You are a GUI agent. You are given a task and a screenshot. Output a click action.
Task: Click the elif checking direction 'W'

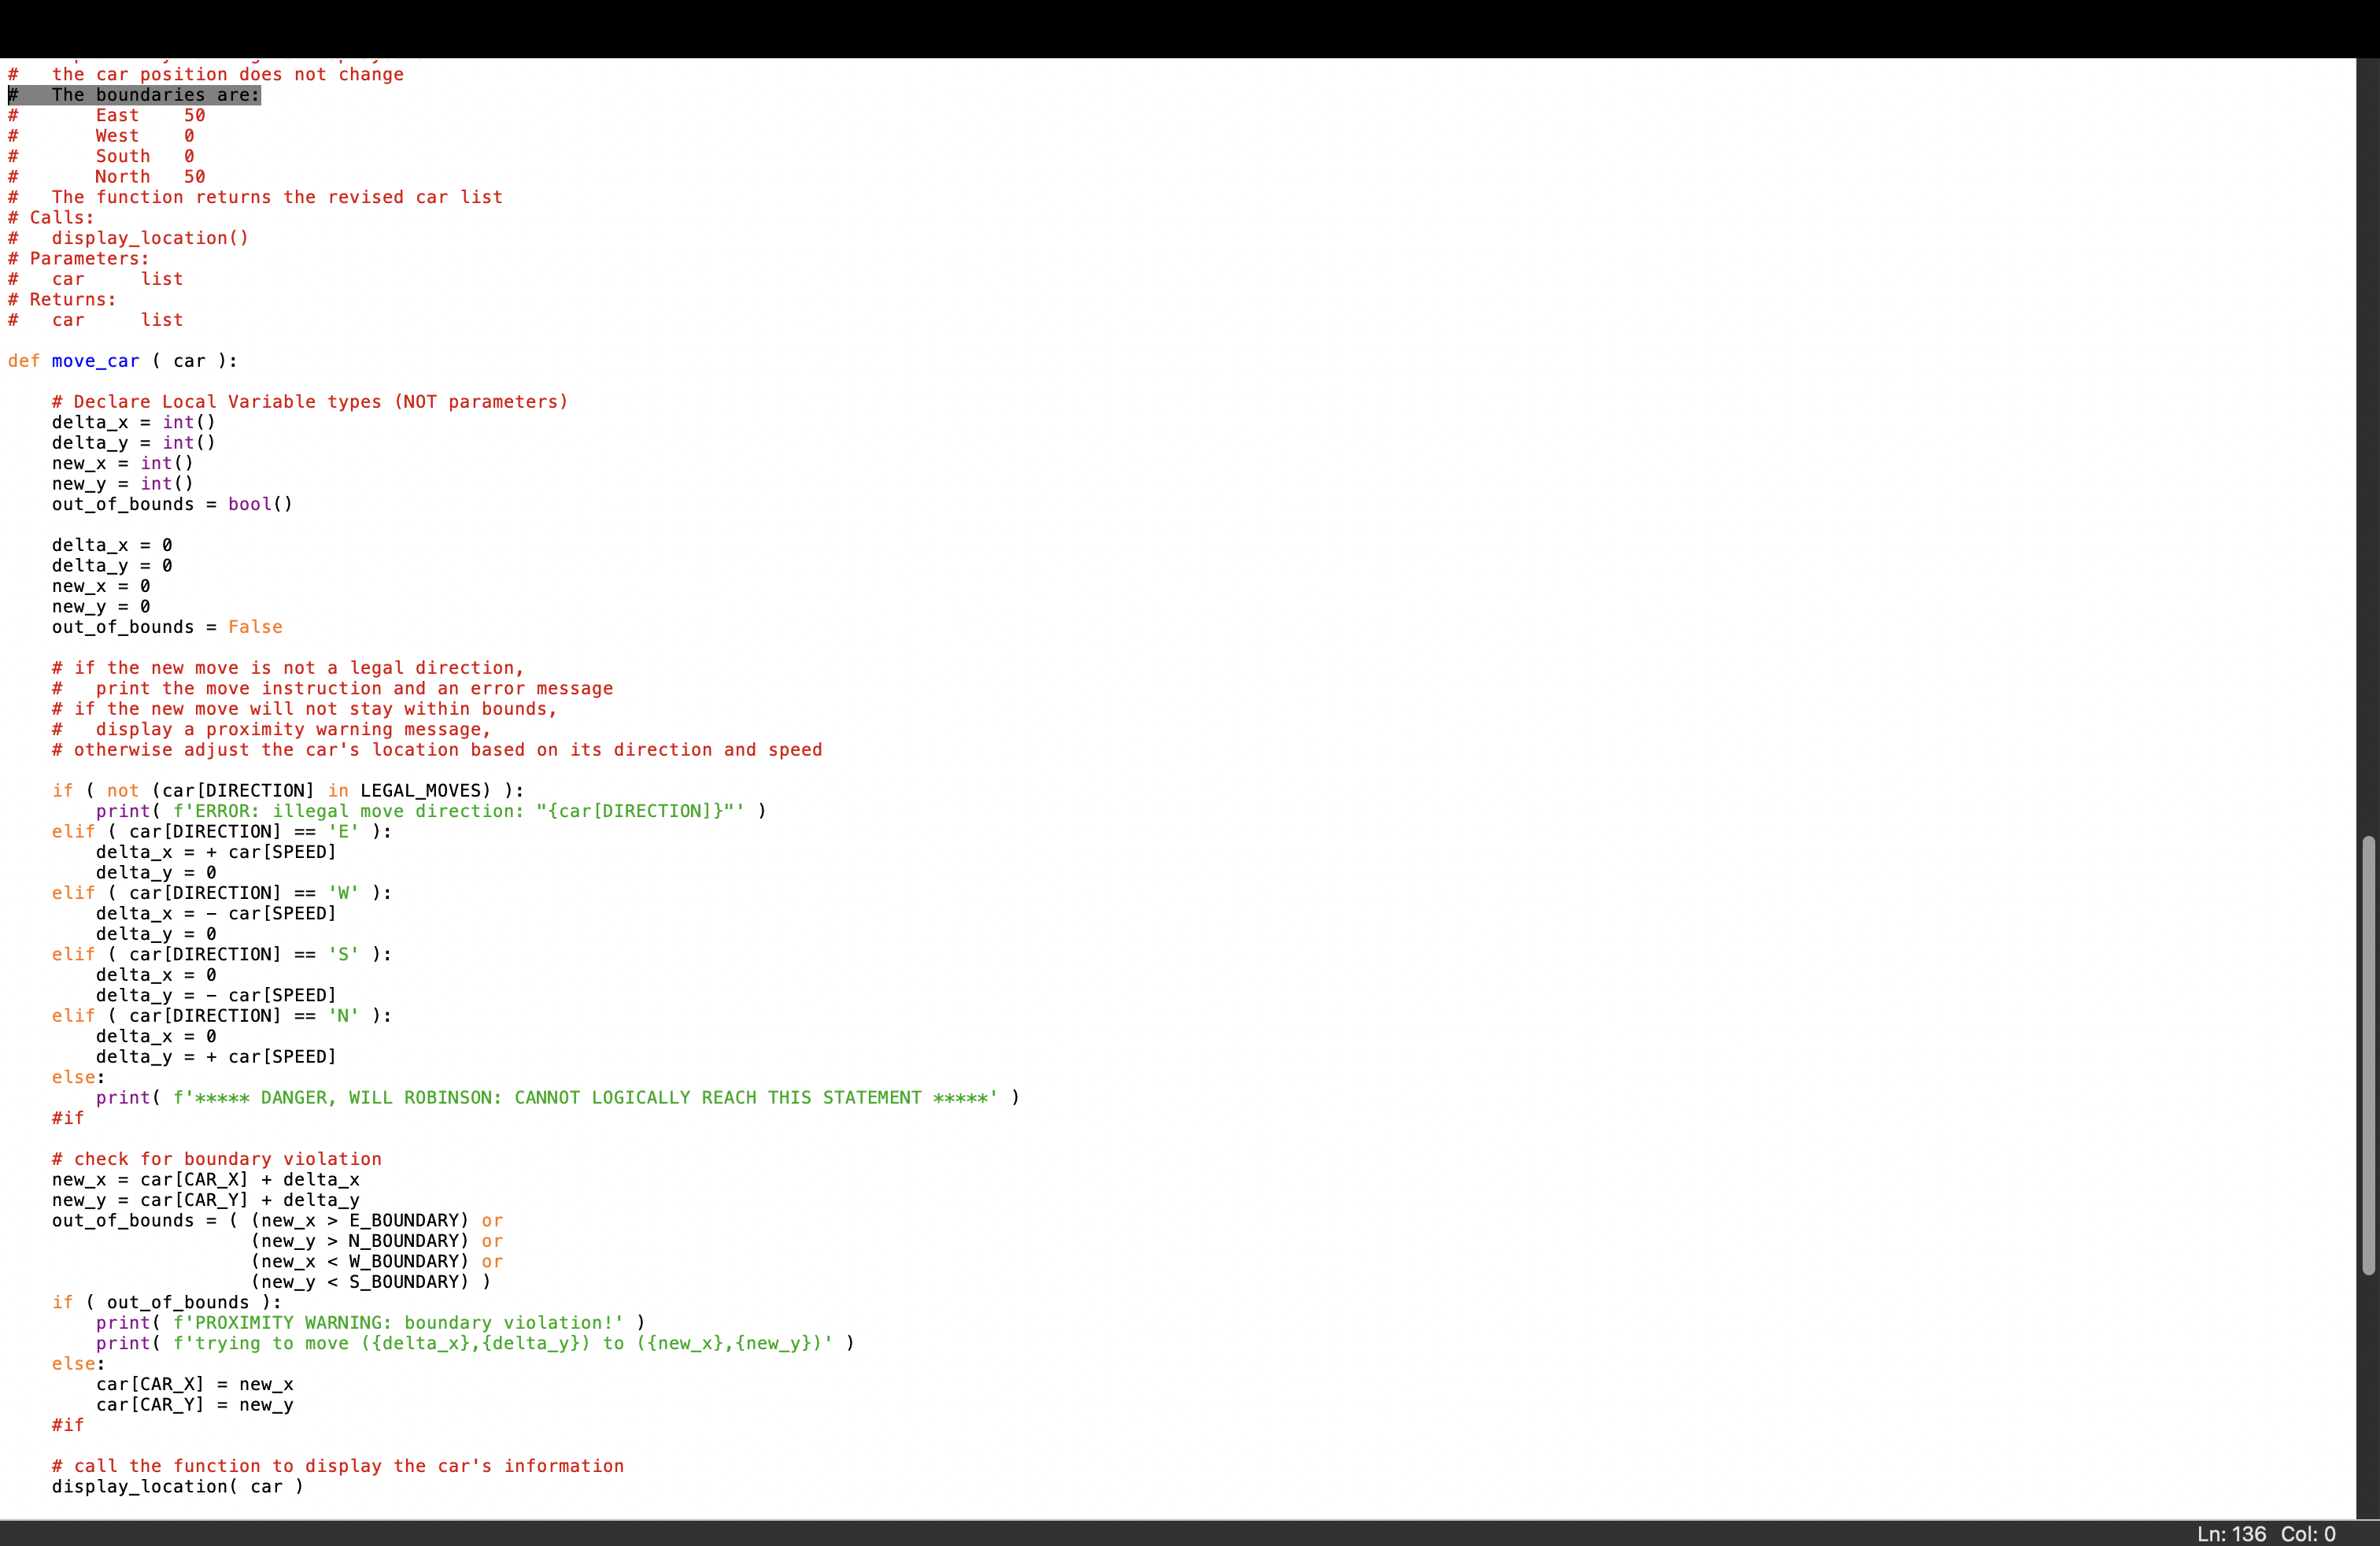tap(221, 893)
